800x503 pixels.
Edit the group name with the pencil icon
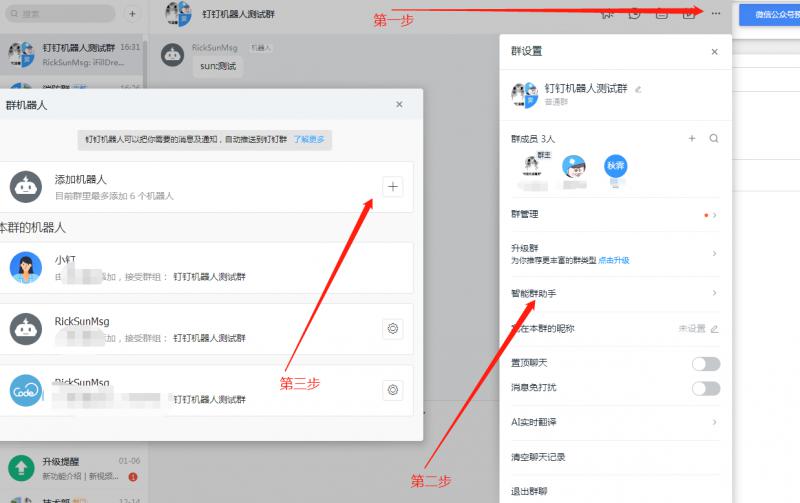coord(638,89)
